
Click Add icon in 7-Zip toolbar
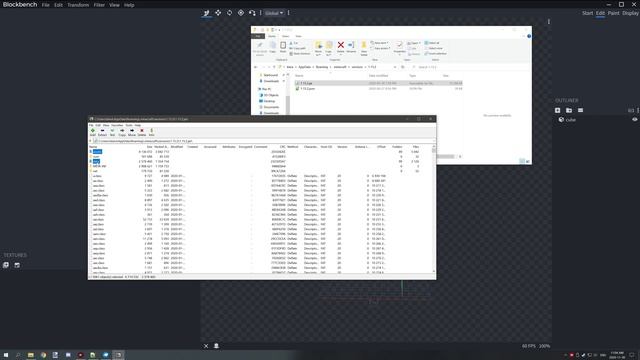[x=93, y=132]
